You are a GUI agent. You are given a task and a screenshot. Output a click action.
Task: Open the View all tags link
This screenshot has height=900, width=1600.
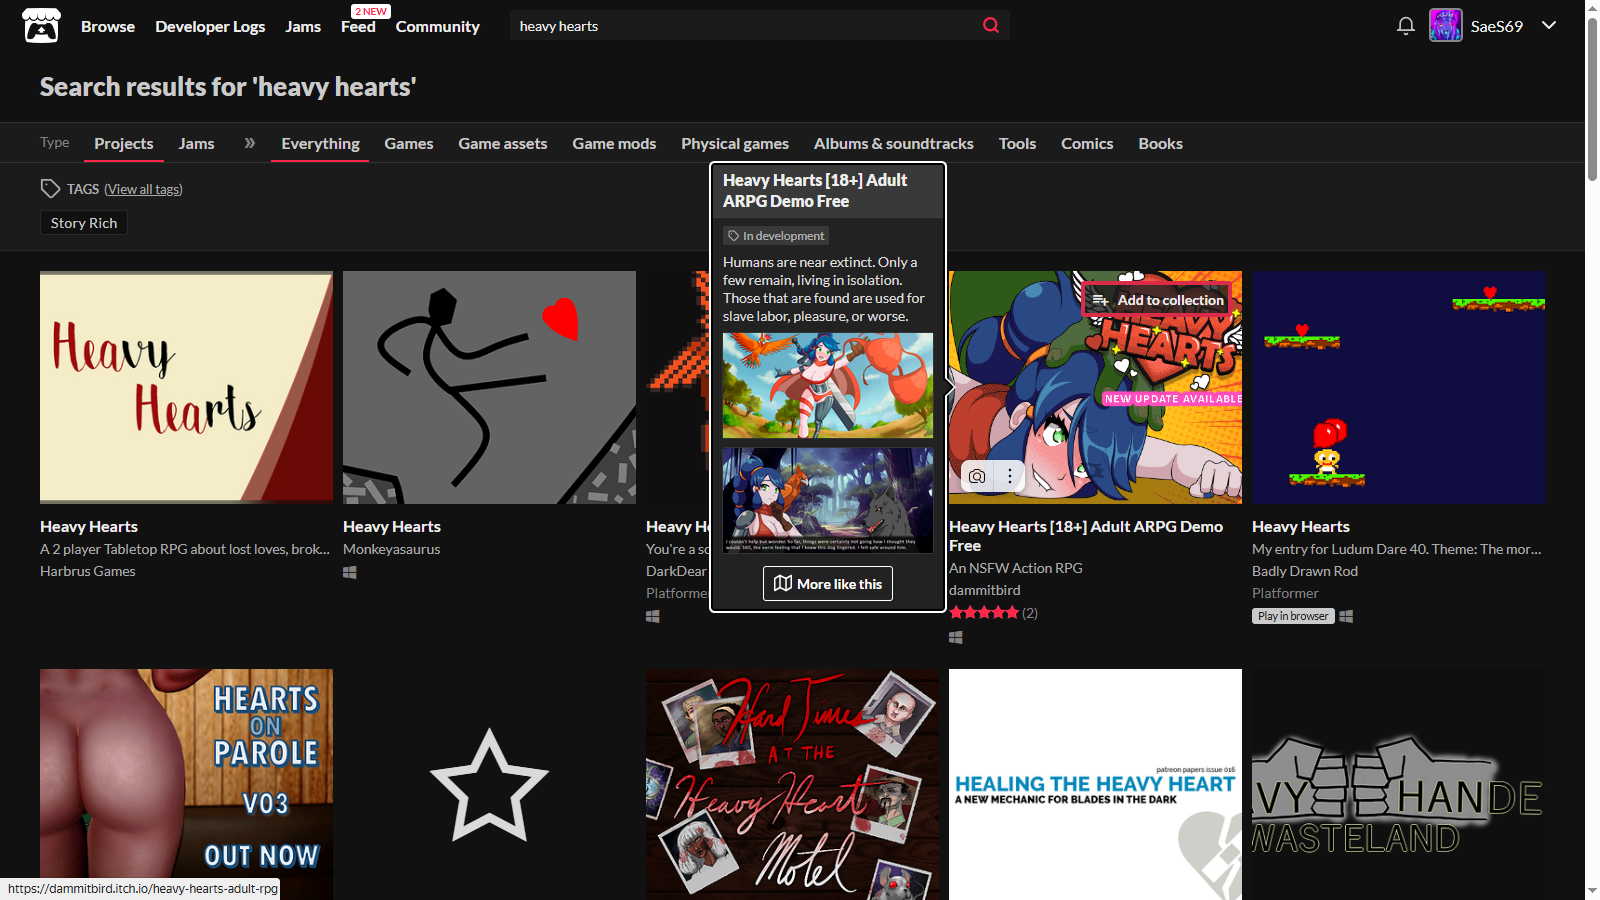coord(143,189)
